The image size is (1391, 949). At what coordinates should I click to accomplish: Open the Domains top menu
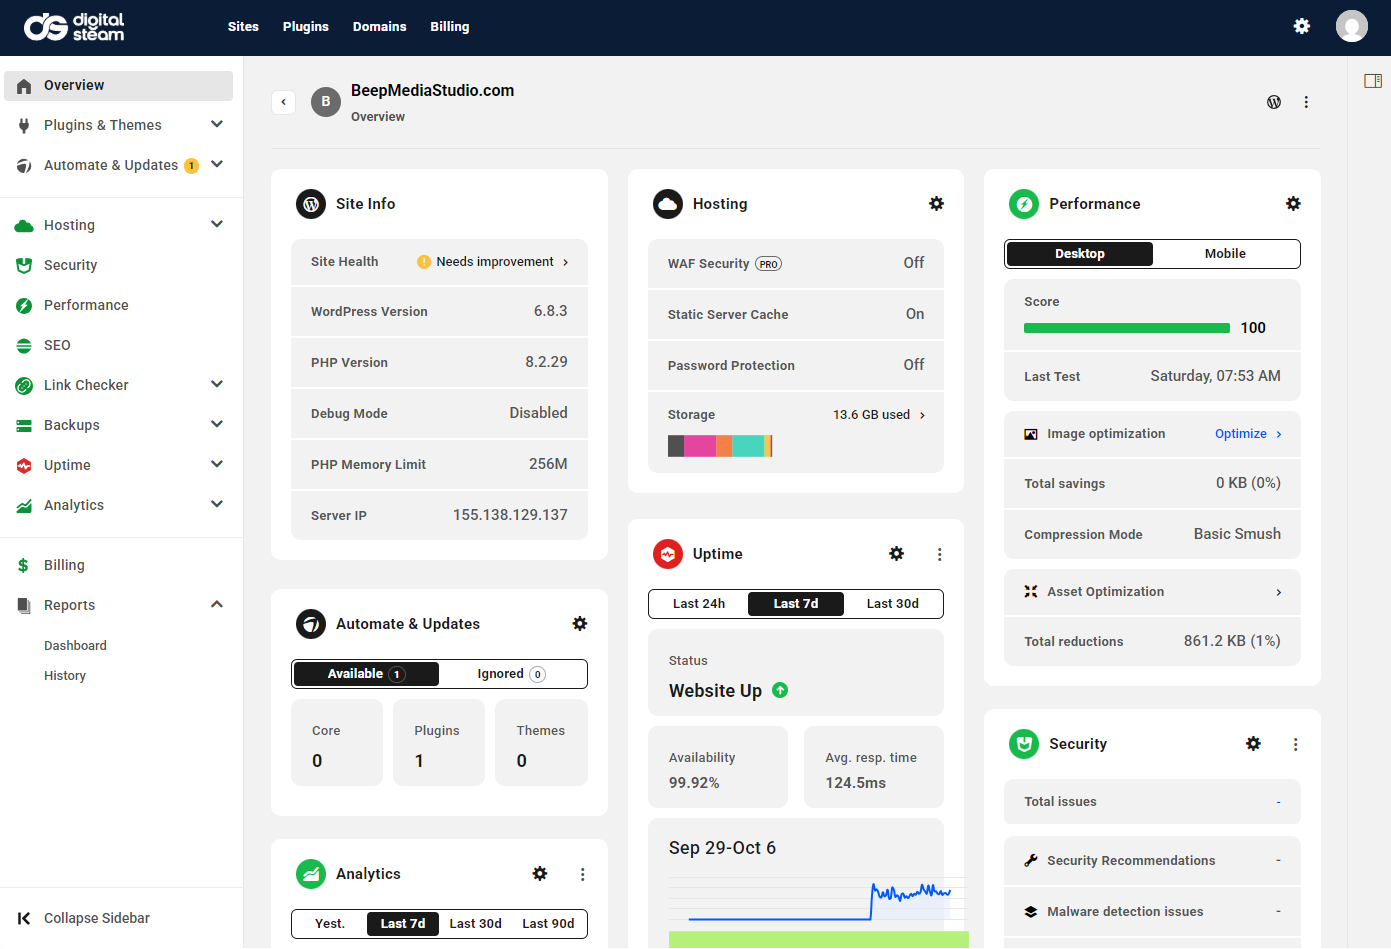point(379,27)
